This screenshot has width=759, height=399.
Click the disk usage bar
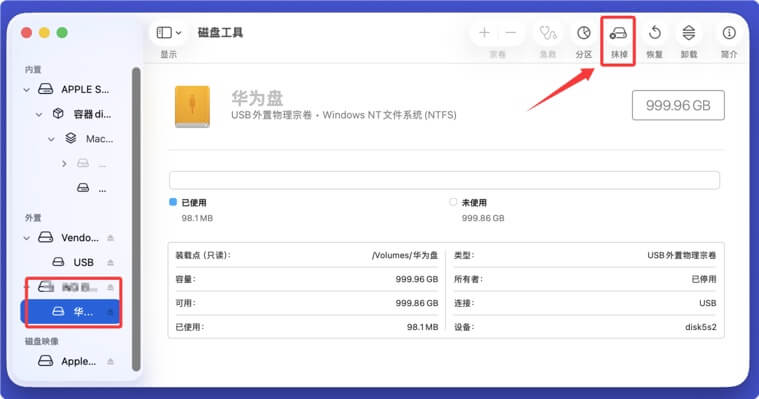pyautogui.click(x=444, y=180)
